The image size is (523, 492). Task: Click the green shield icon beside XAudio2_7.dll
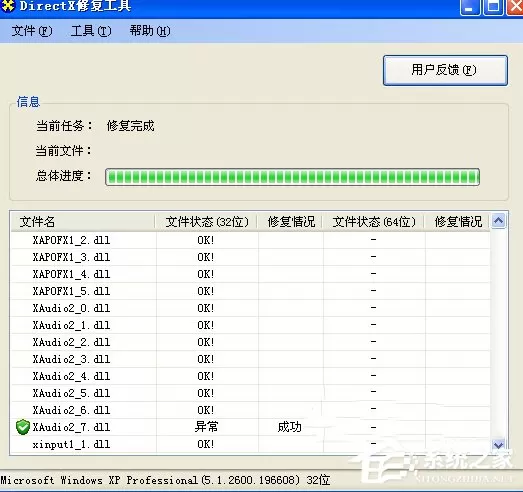pyautogui.click(x=23, y=427)
